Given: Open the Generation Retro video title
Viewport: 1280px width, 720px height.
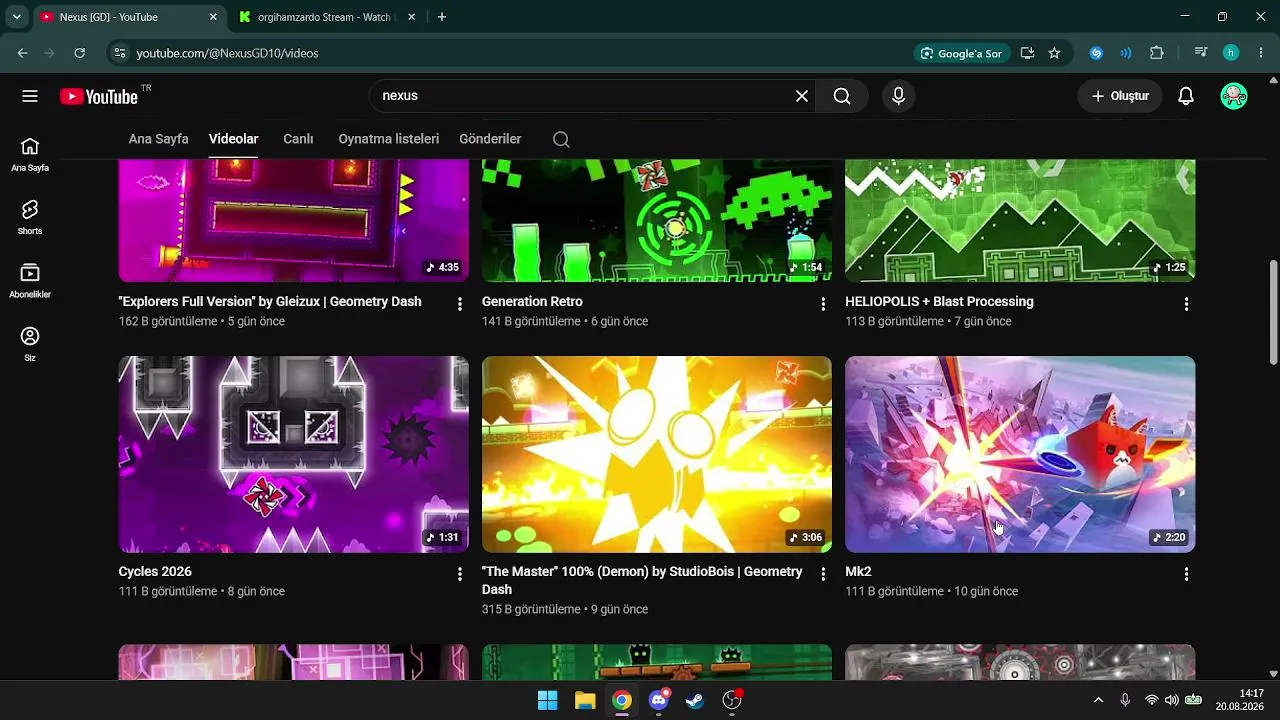Looking at the screenshot, I should [x=532, y=302].
